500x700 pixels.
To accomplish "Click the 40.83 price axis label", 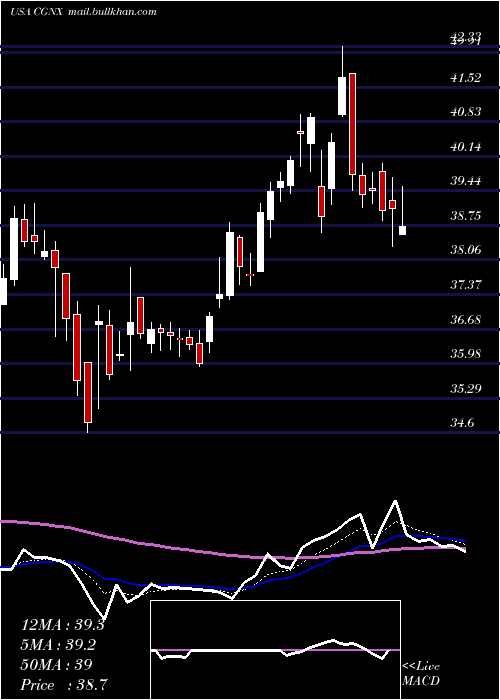I will point(466,112).
